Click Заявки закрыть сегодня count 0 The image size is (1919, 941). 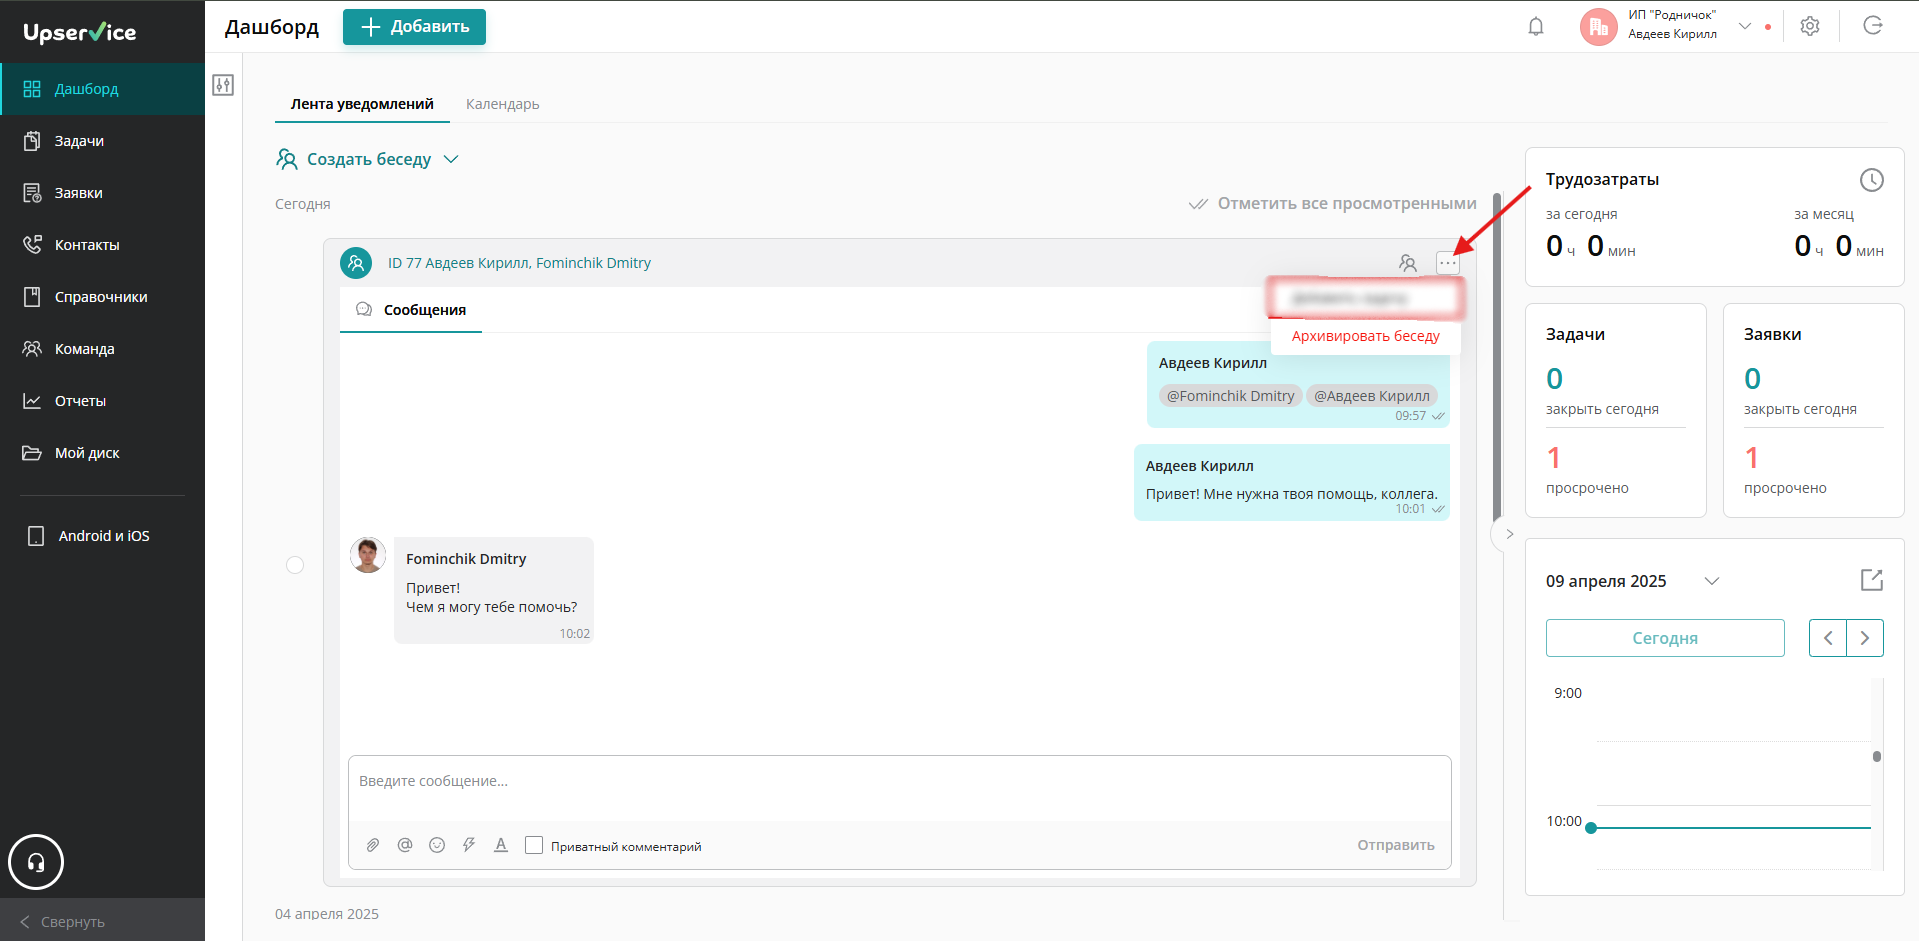tap(1752, 379)
